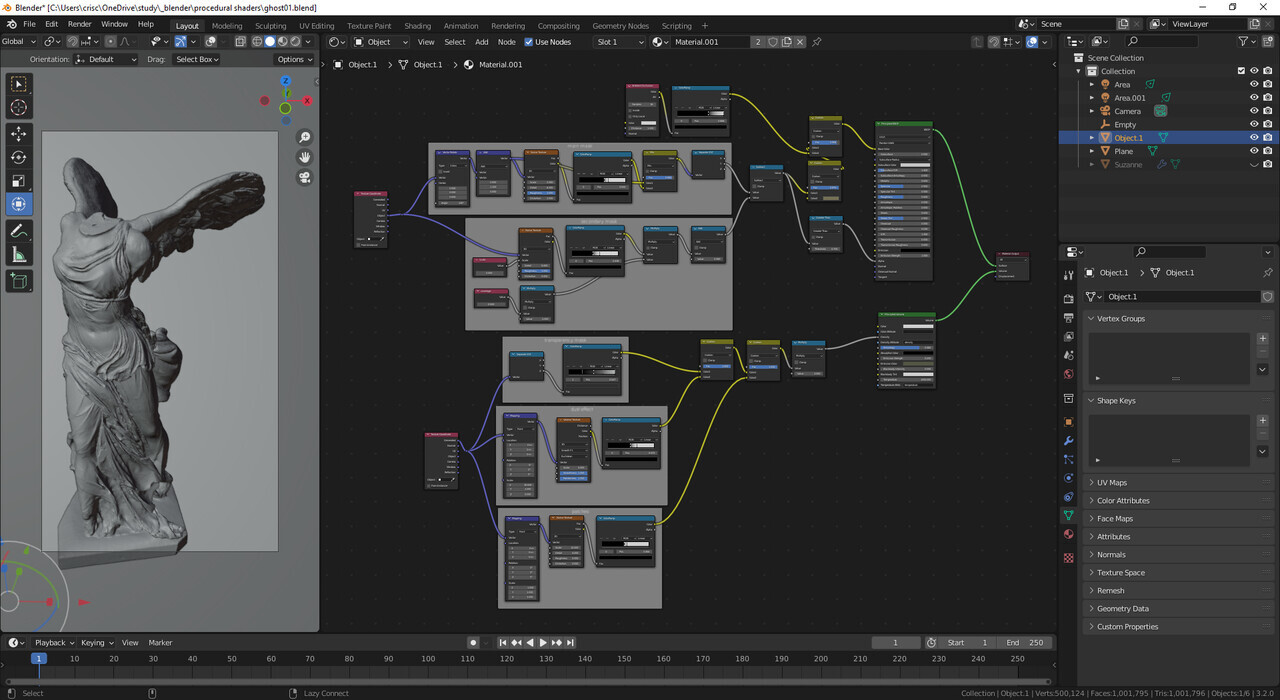Click the Fake User shield icon for Material.001
Screen dimensions: 1280x700
(772, 42)
